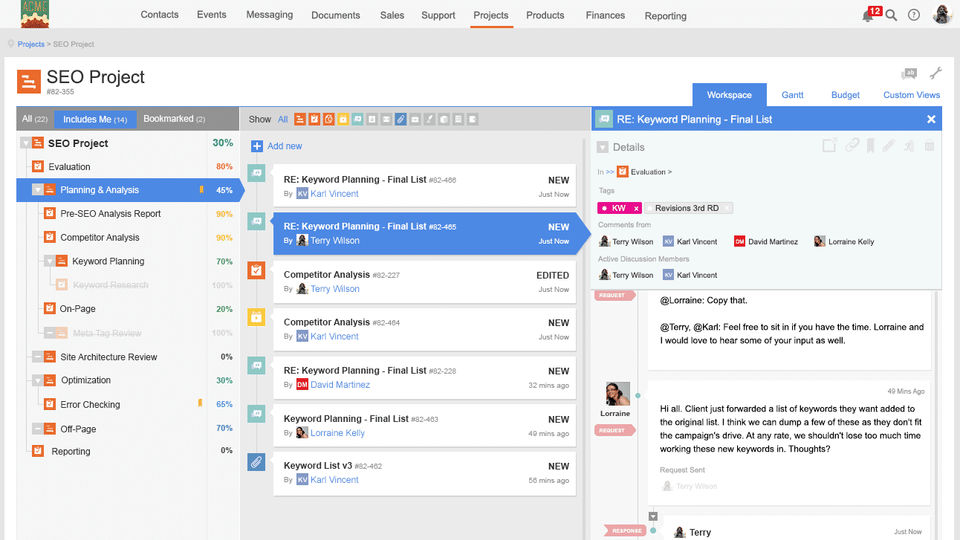Screen dimensions: 960x540
Task: Select the Pre-SEO Analysis Report tree item
Action: click(110, 214)
